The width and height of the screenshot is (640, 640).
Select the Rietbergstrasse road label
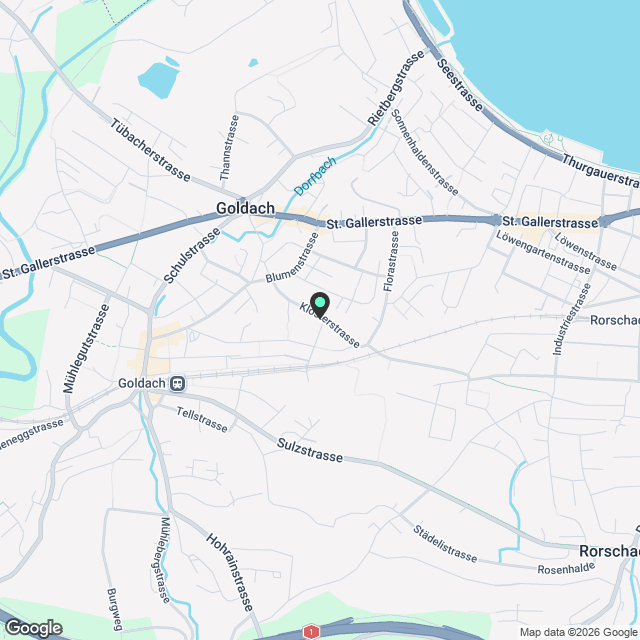396,88
